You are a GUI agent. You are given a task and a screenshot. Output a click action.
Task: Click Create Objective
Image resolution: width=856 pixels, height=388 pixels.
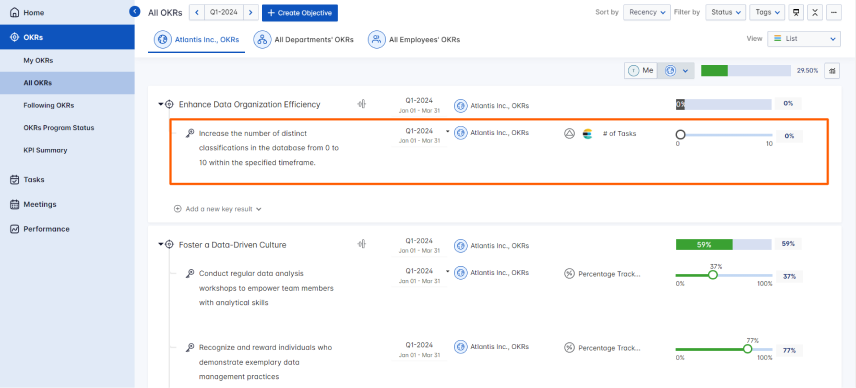click(300, 13)
